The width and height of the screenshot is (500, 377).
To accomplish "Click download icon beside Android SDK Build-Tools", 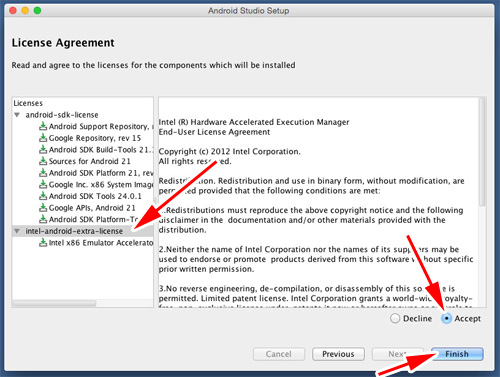I will click(x=43, y=150).
